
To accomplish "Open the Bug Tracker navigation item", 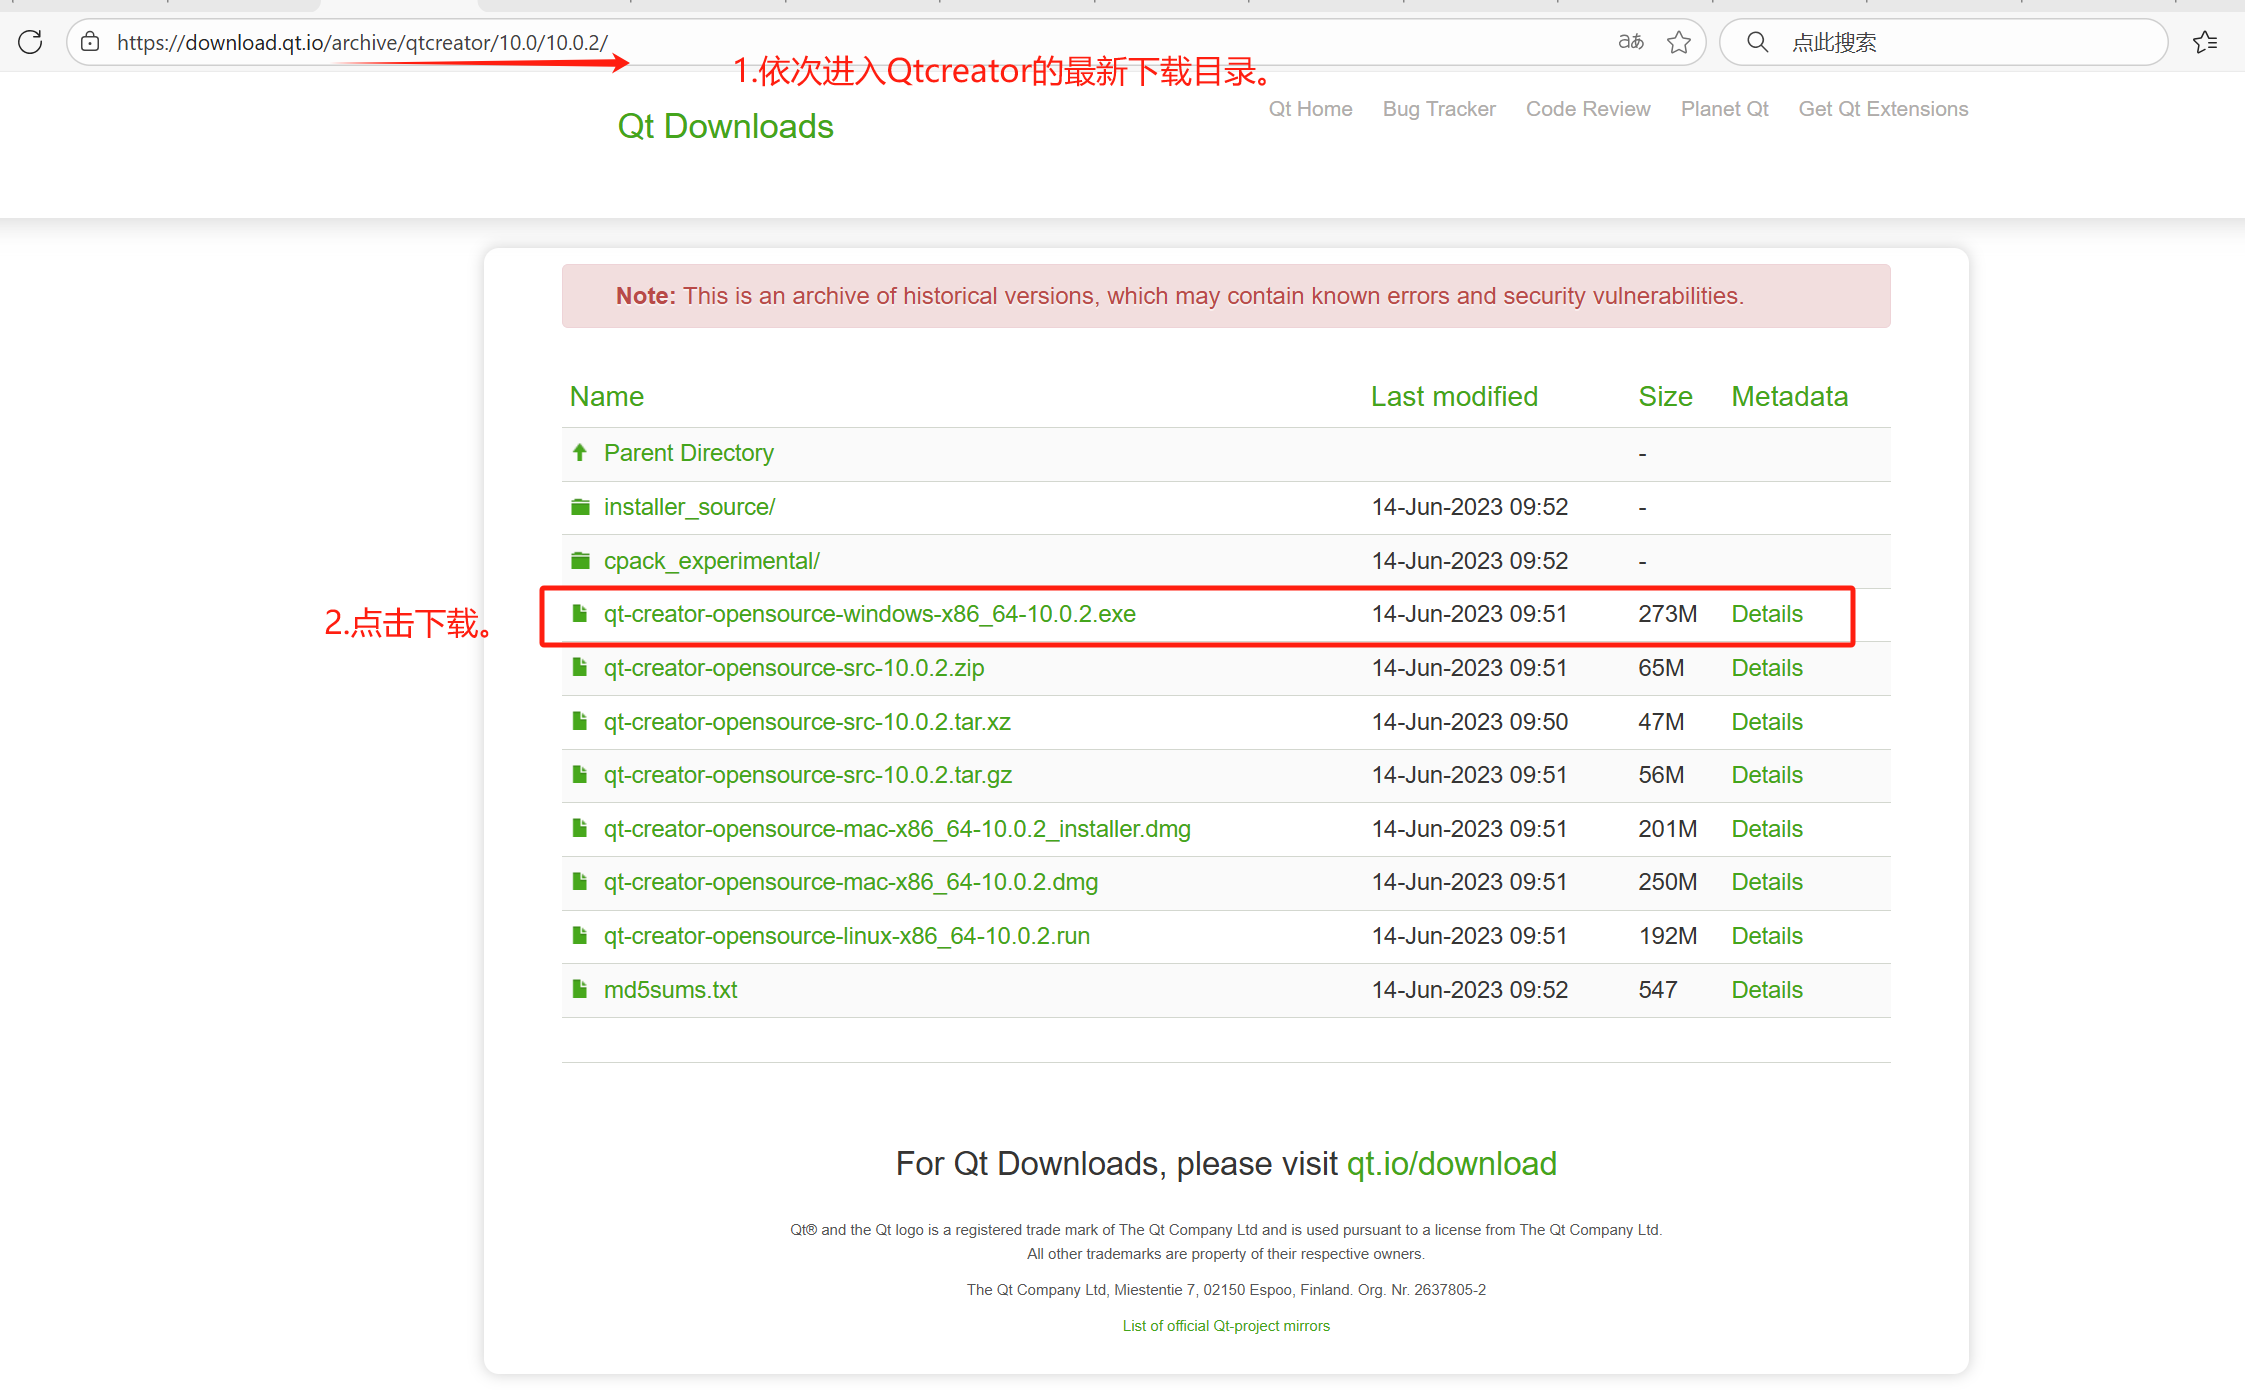I will 1439,108.
